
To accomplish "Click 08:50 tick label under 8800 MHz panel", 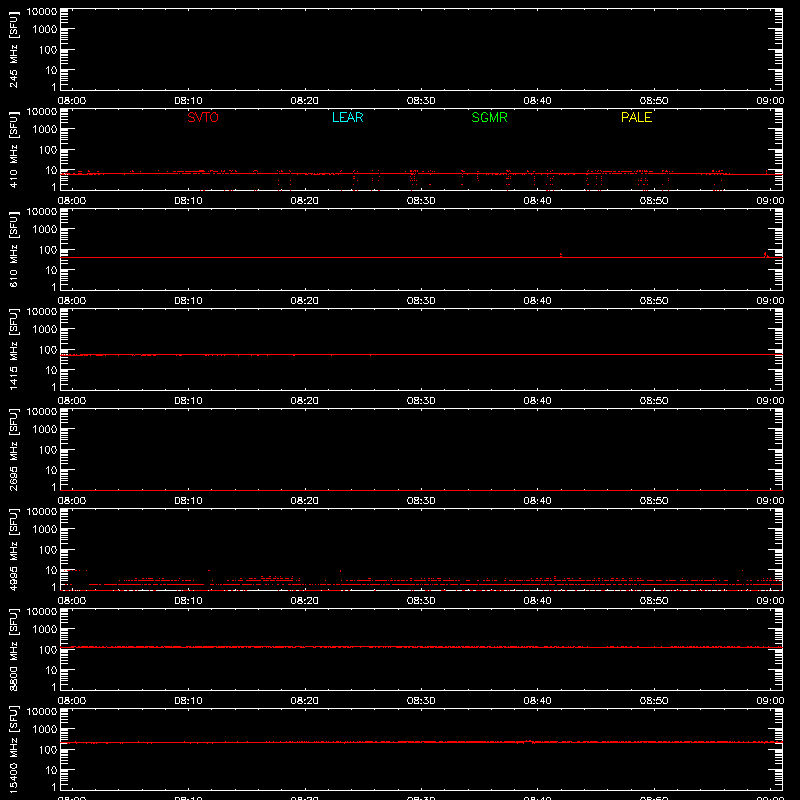I will 654,701.
